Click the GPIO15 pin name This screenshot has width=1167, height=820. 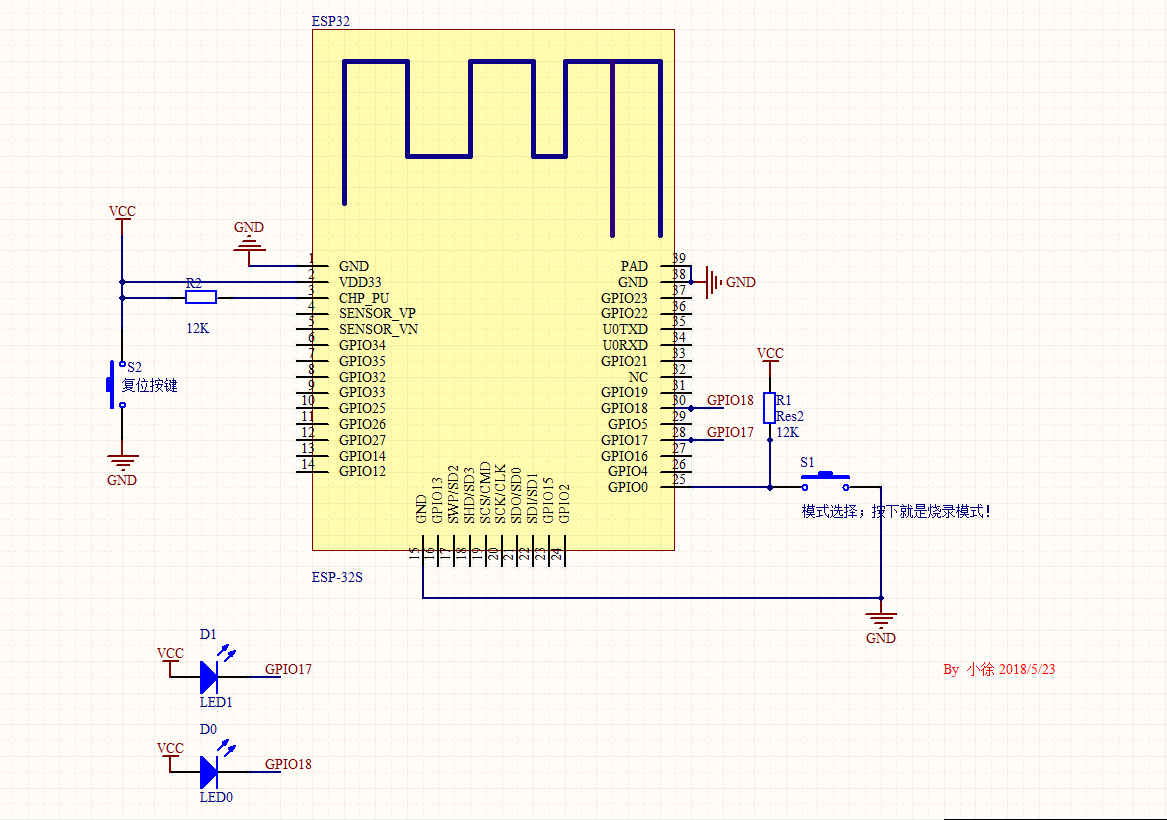coord(548,500)
